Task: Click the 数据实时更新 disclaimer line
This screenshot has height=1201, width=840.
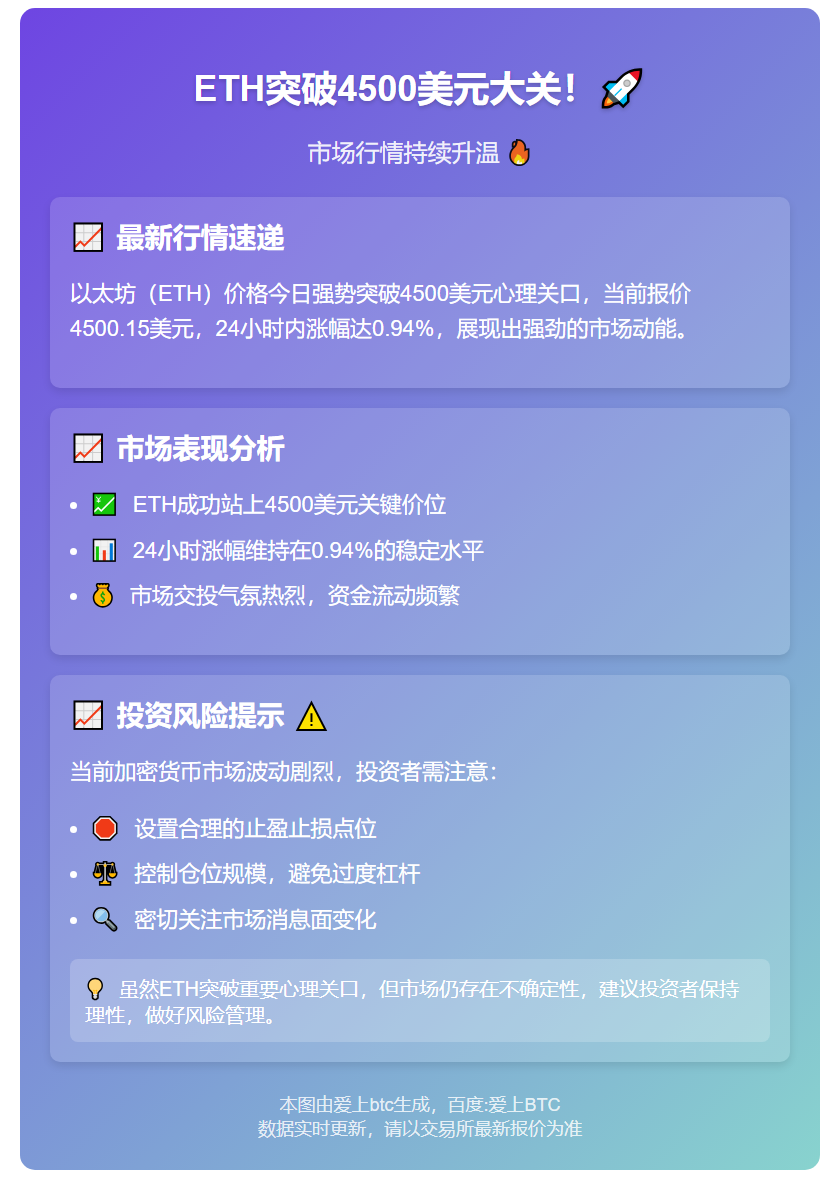Action: click(x=419, y=1129)
